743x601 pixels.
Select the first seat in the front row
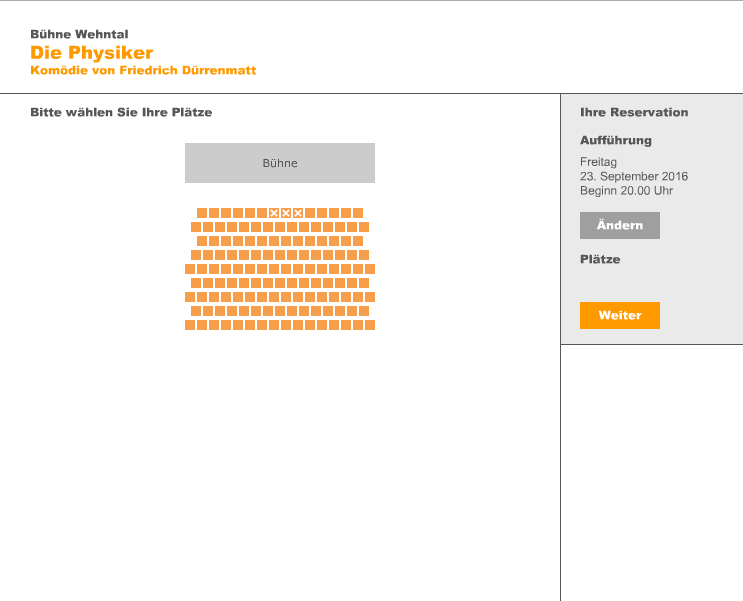[x=202, y=213]
